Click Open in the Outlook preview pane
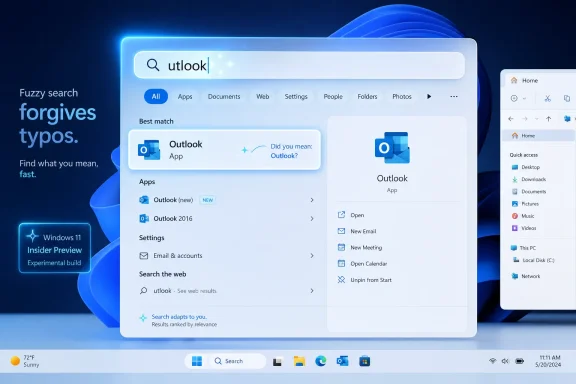Viewport: 576px width, 384px height. tap(351, 215)
